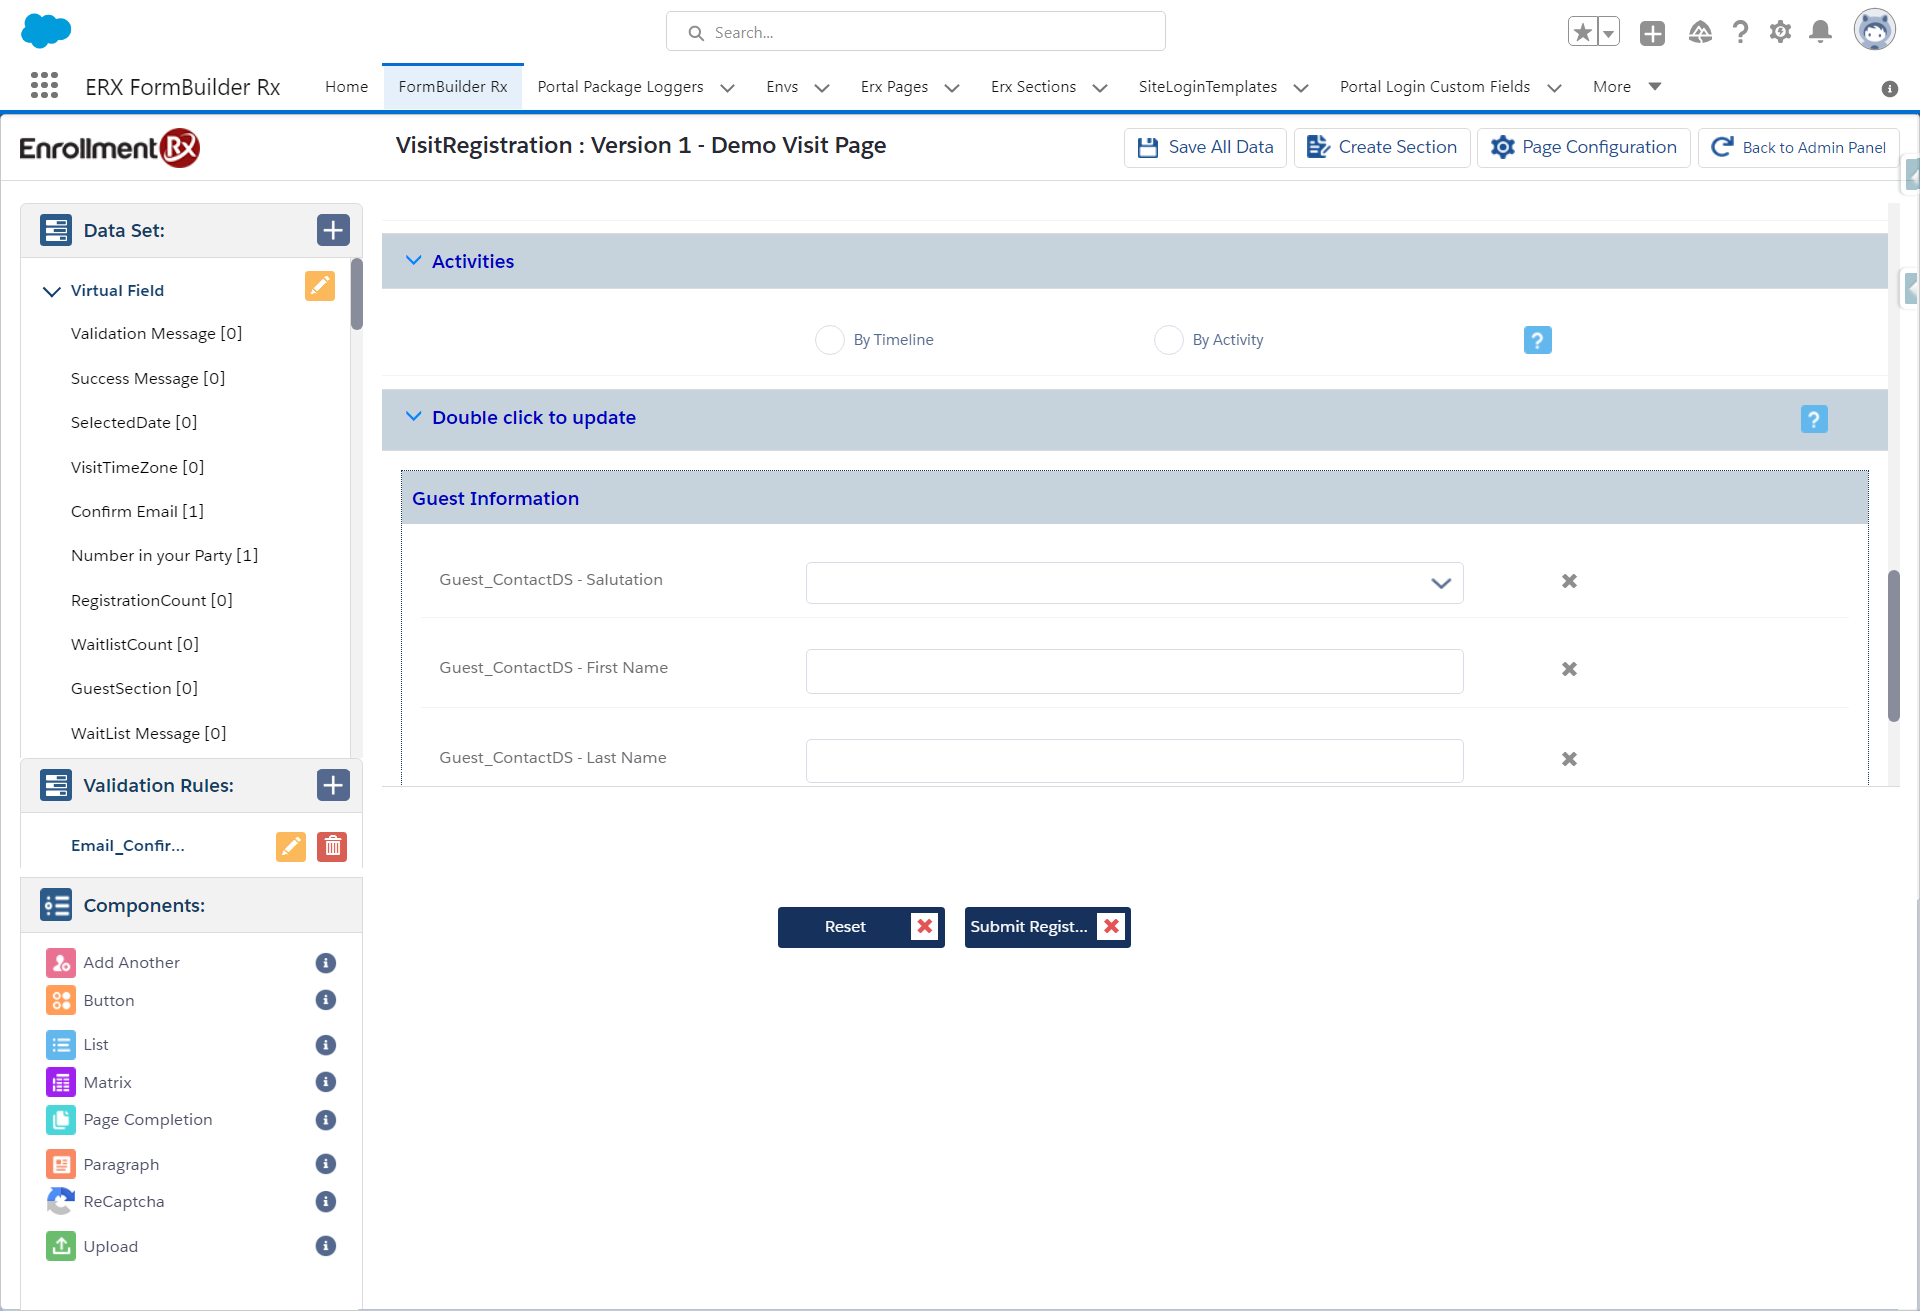This screenshot has height=1311, width=1920.
Task: Remove the Reset button via red X
Action: tap(924, 927)
